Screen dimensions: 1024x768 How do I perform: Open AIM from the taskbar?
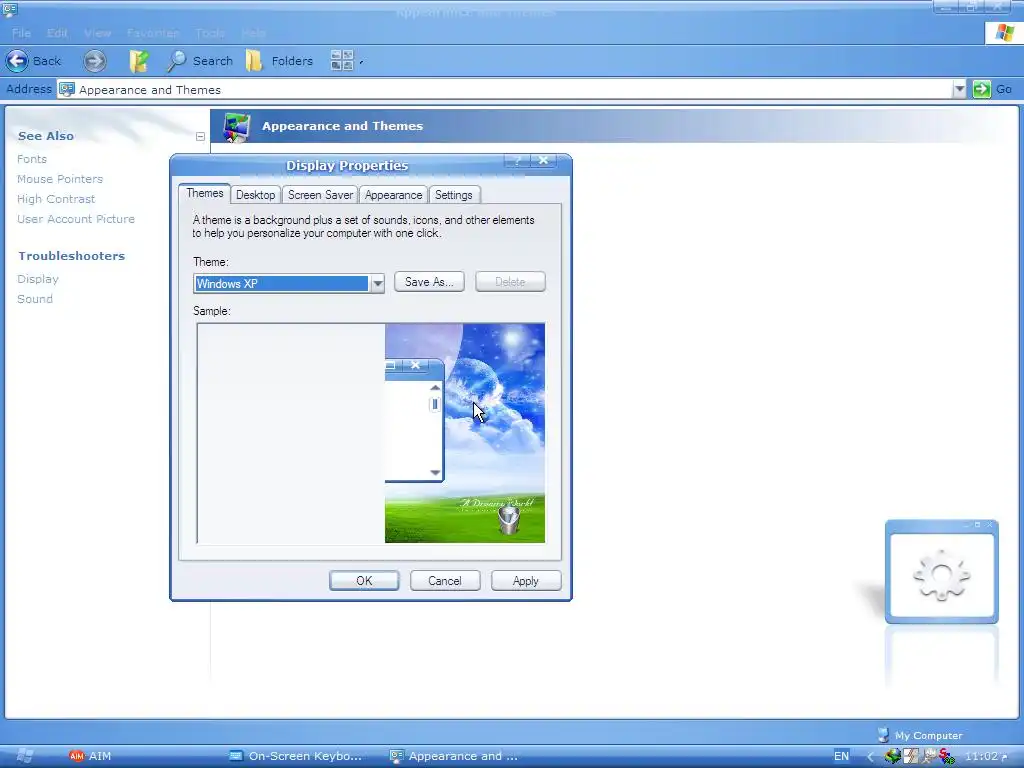click(90, 756)
